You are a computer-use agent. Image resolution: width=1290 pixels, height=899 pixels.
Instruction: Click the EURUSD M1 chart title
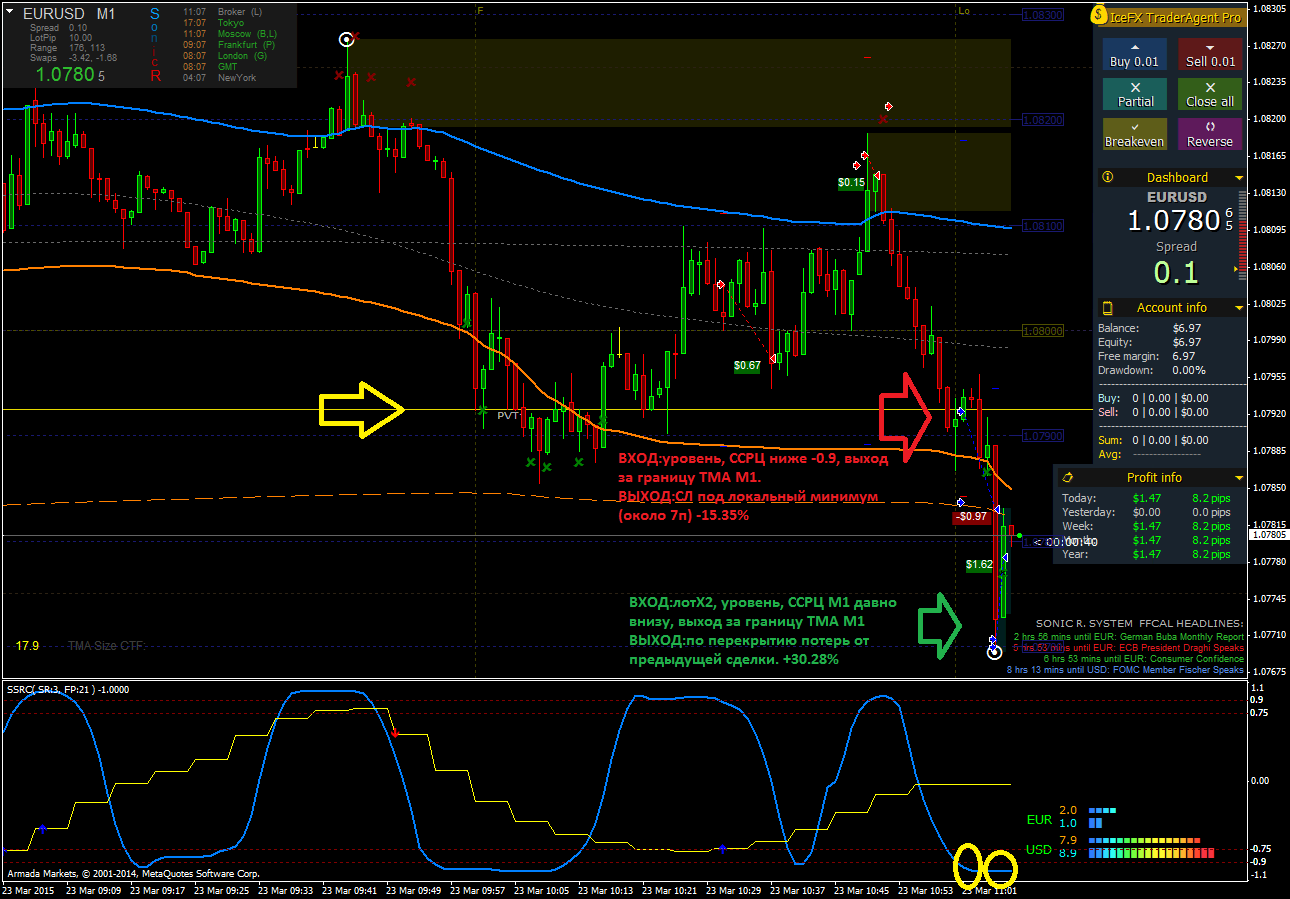pos(69,15)
